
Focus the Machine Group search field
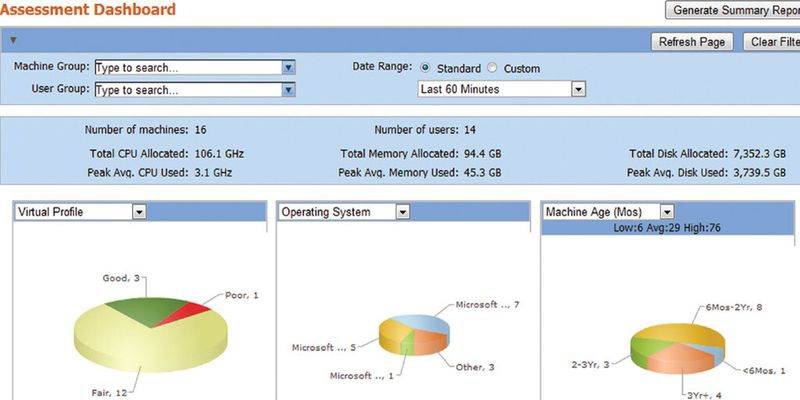188,67
